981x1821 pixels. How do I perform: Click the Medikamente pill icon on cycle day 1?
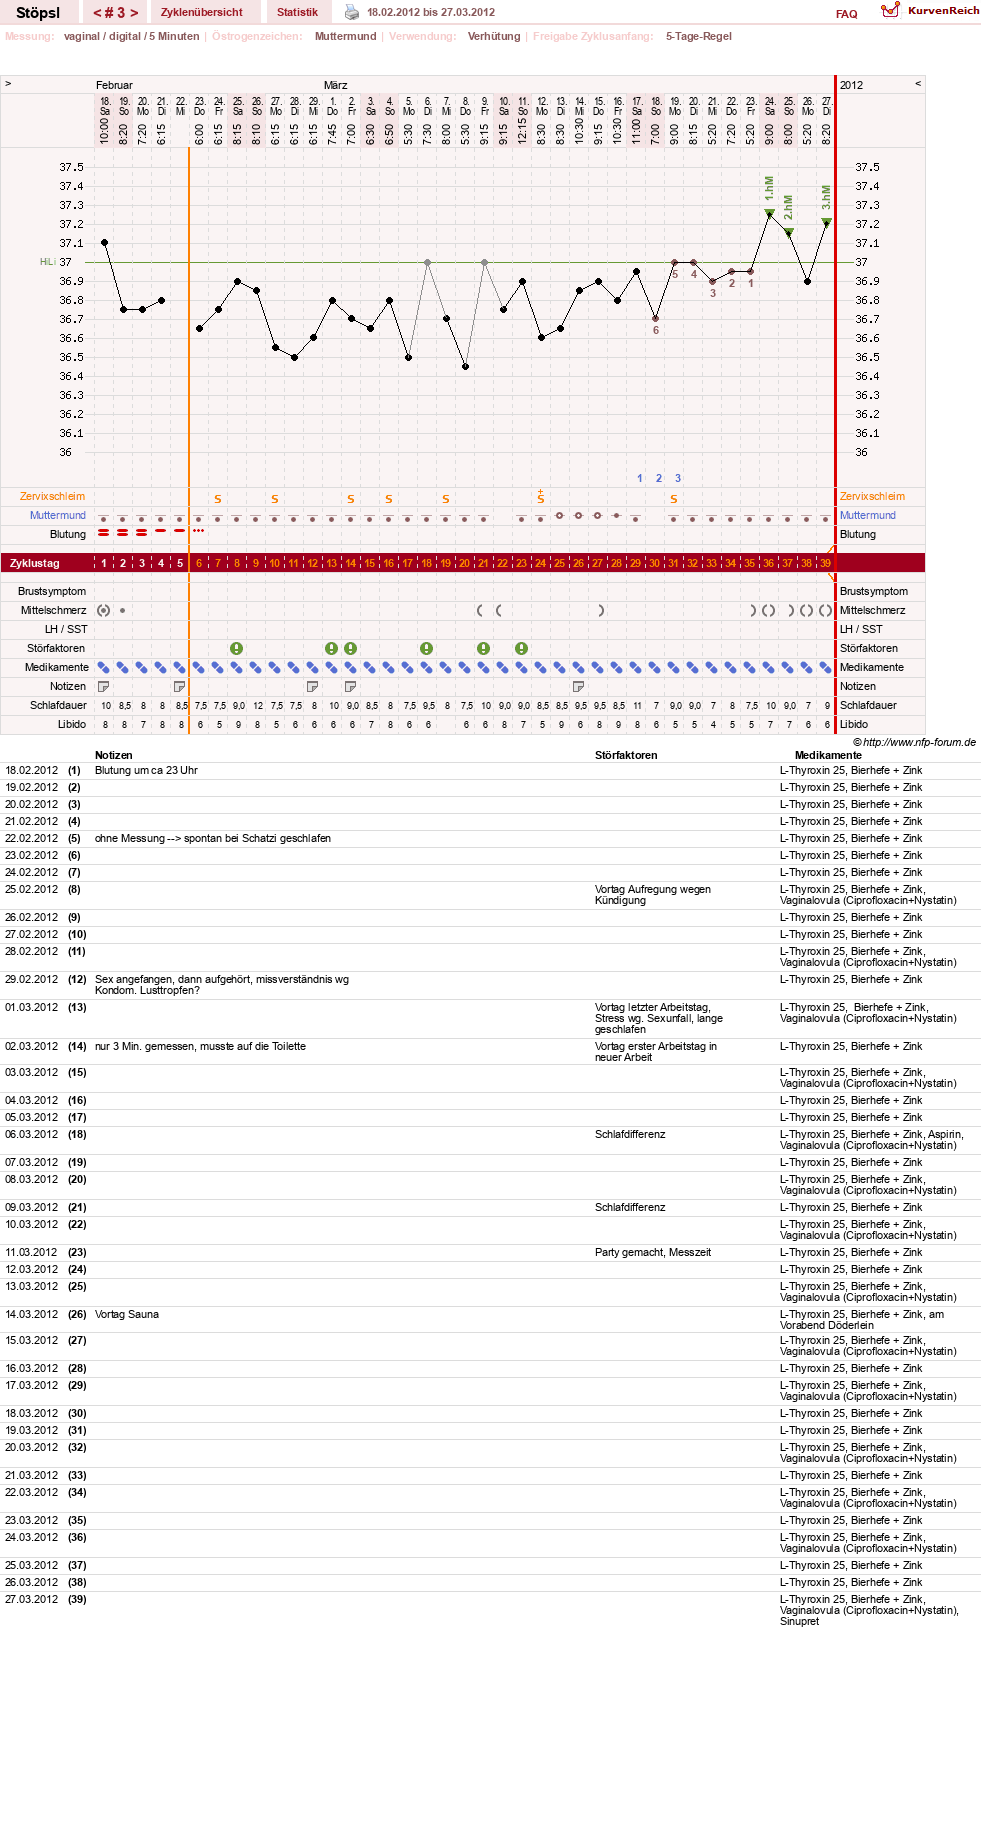[x=104, y=667]
